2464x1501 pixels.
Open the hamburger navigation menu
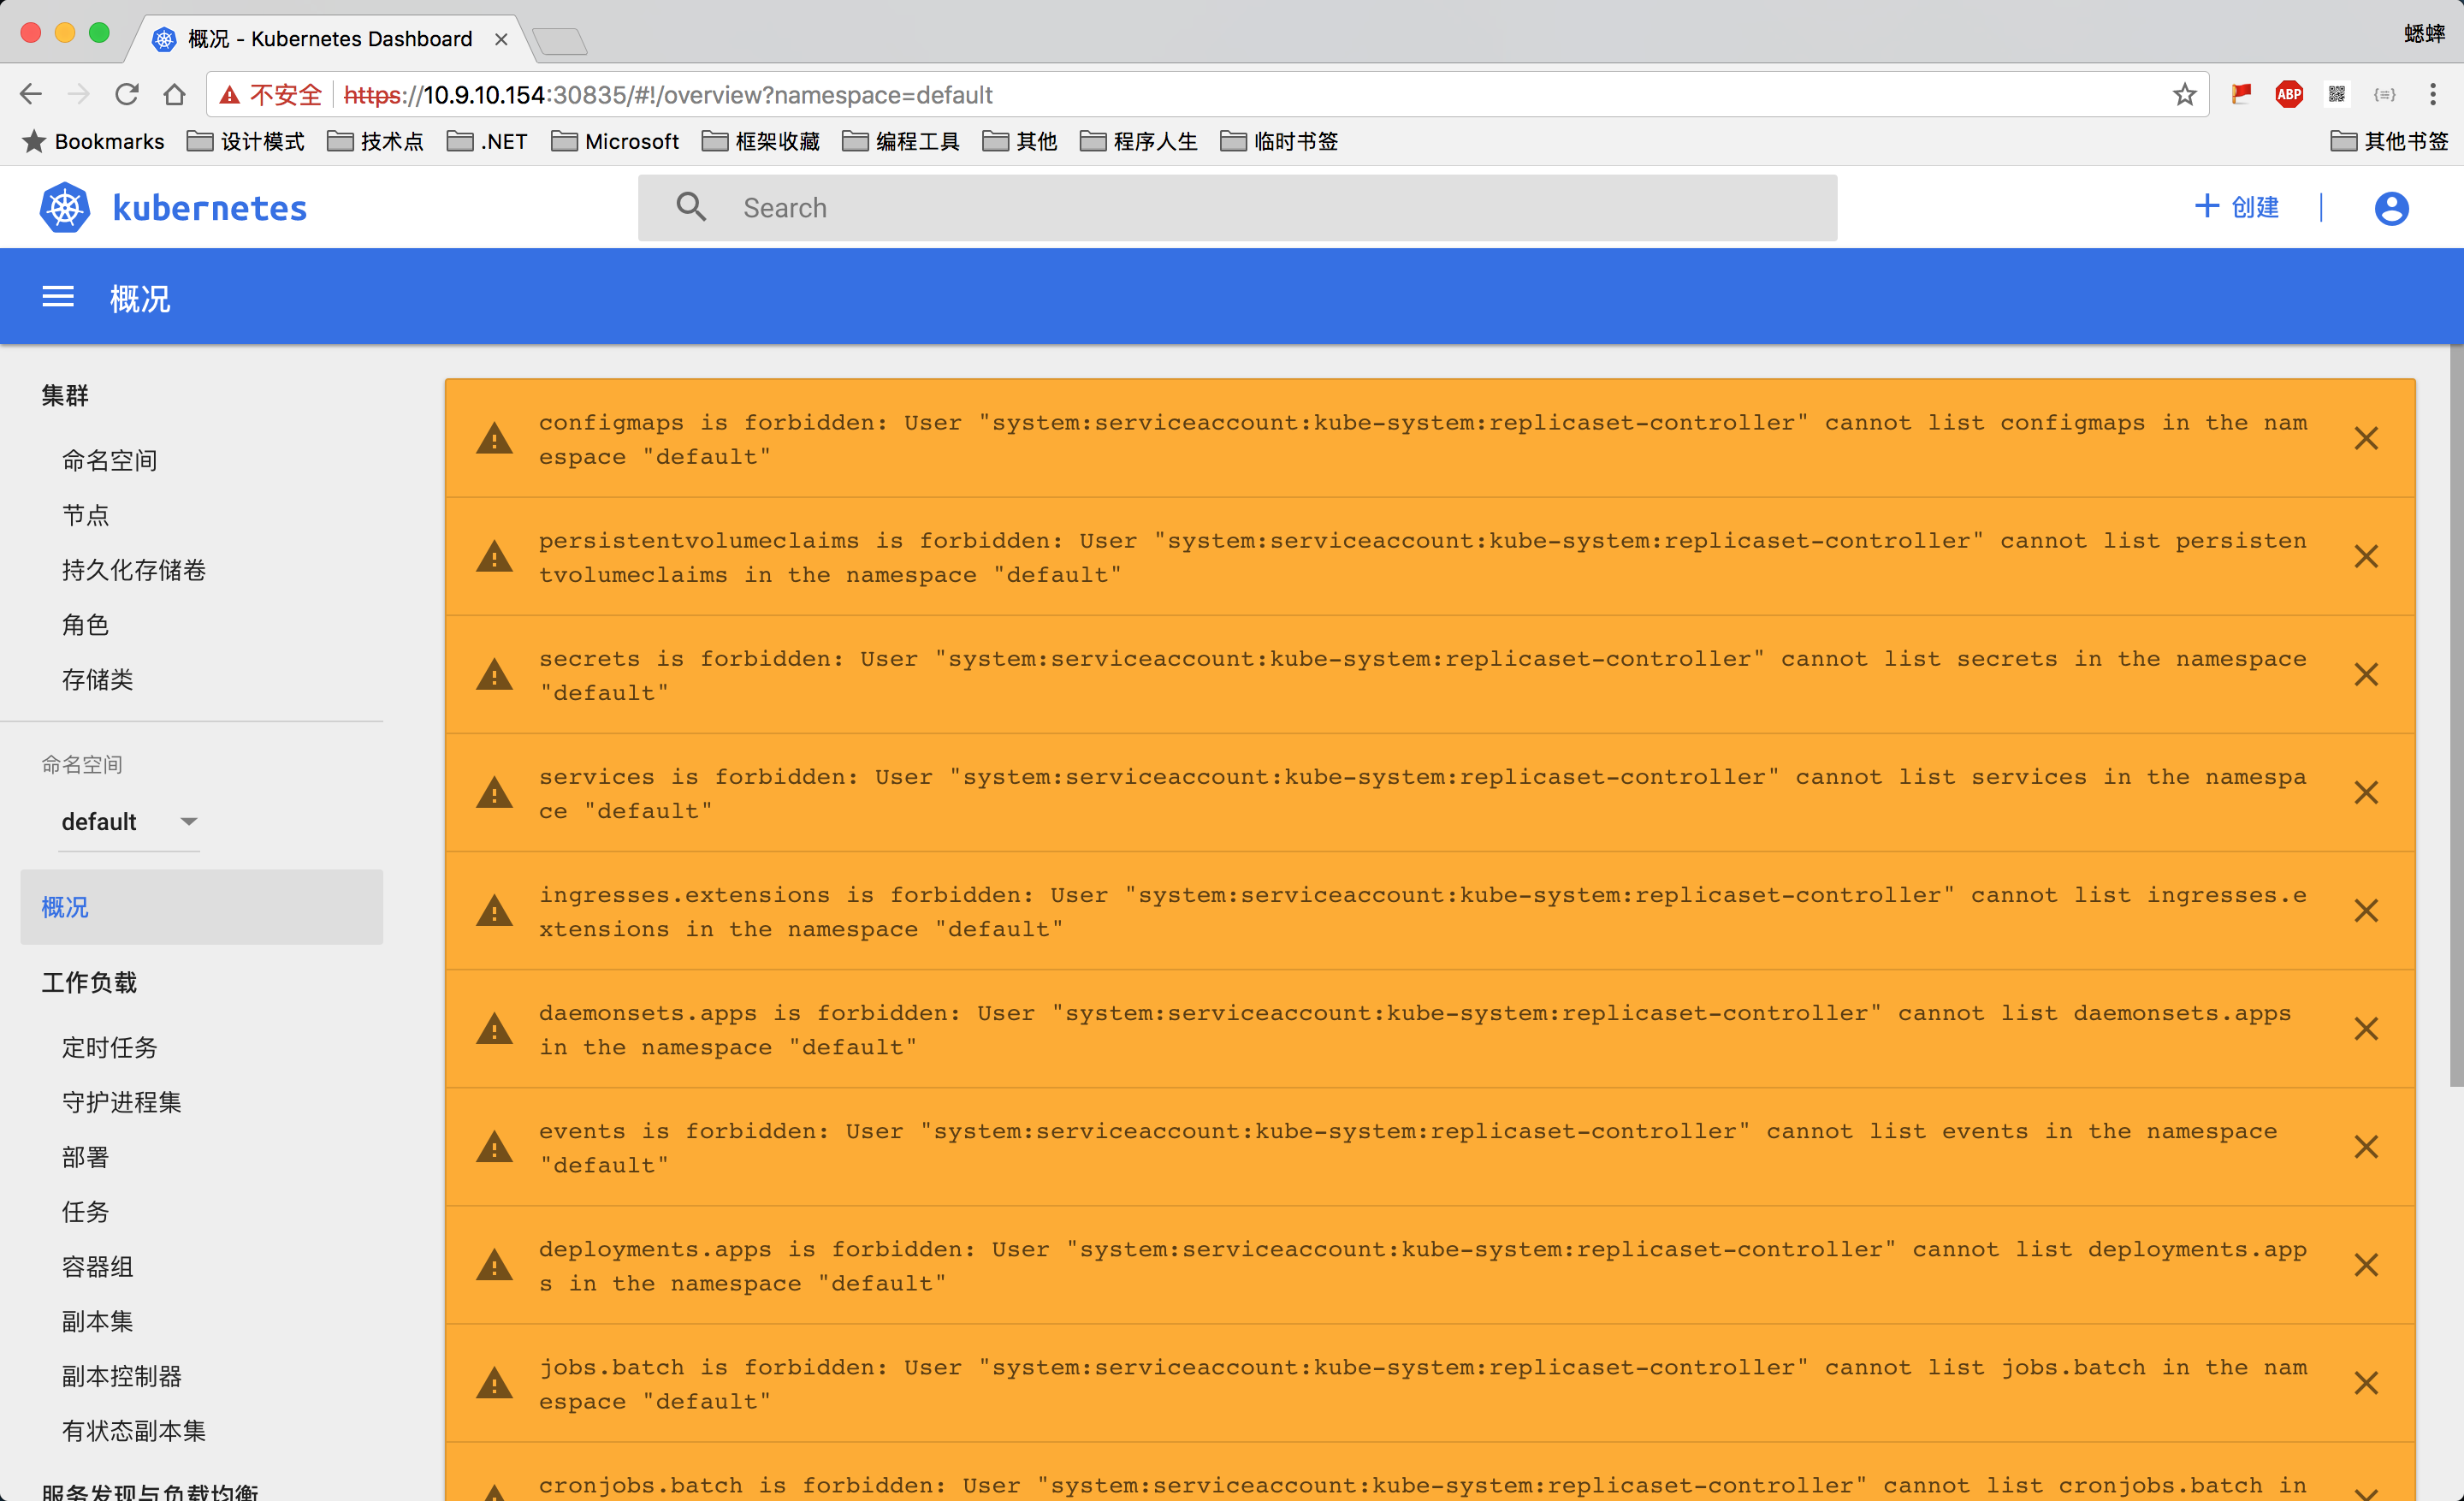point(58,297)
